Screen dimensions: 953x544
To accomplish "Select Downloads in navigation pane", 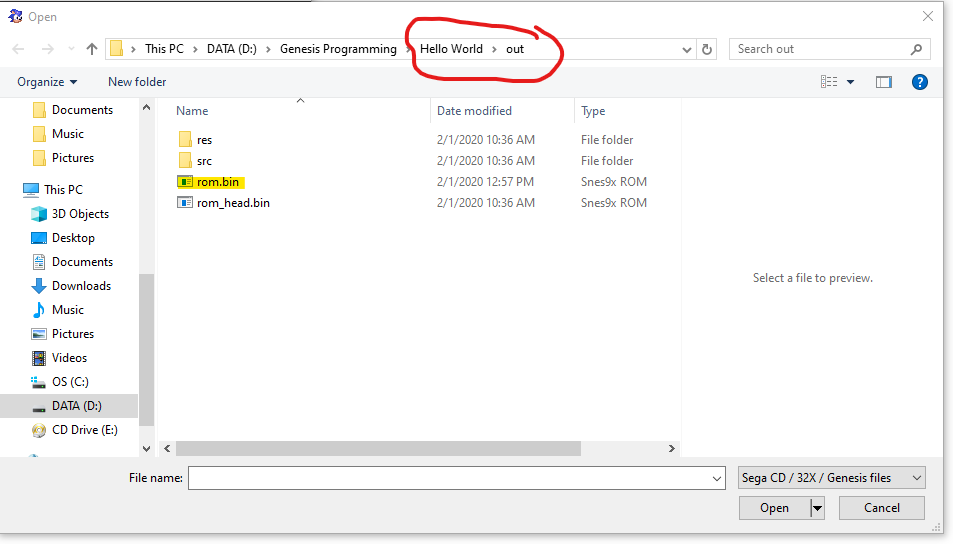I will click(x=81, y=286).
